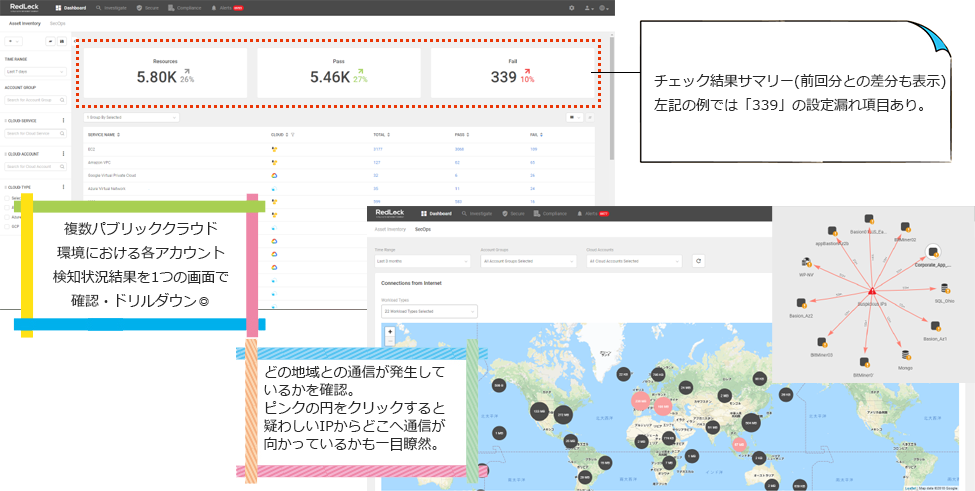The height and width of the screenshot is (491, 975).
Task: Sort table by TOTAL column
Action: click(382, 134)
